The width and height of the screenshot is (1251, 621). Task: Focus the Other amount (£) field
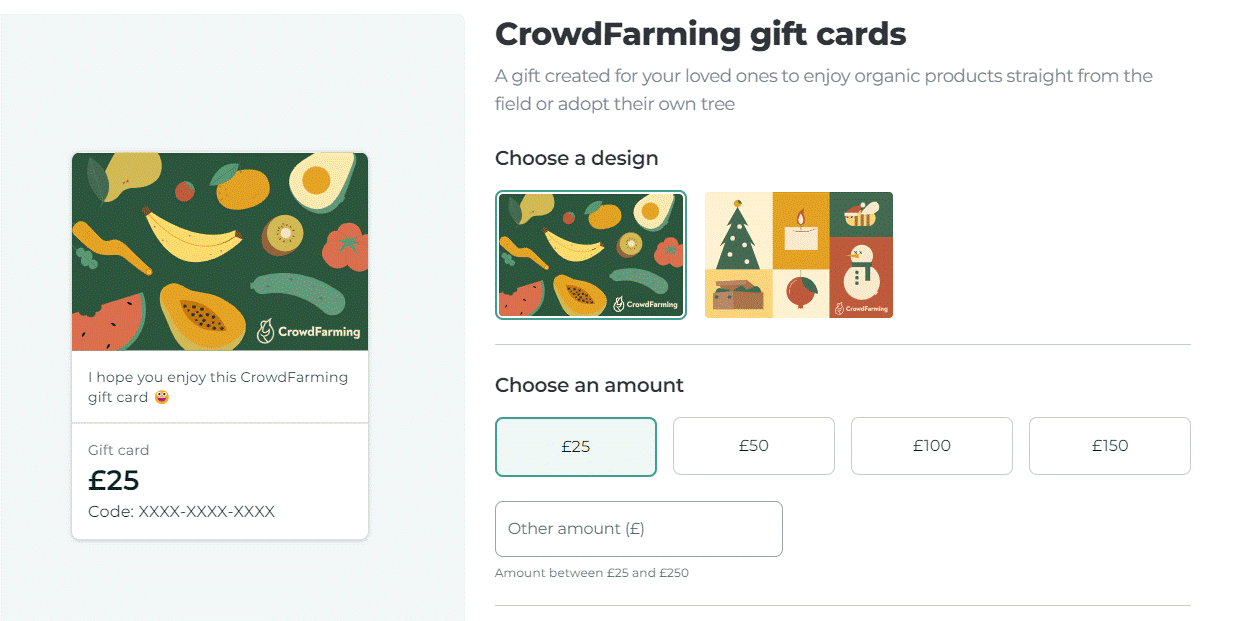(x=639, y=529)
